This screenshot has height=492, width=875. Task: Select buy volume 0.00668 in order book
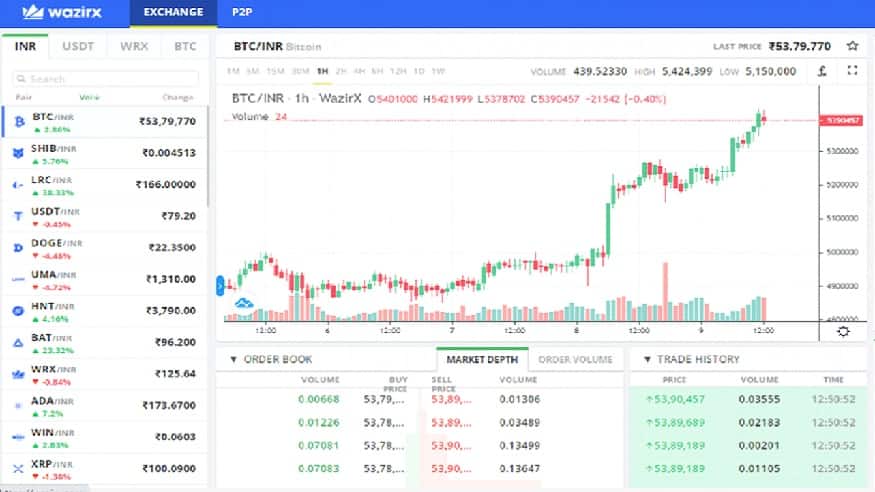(318, 399)
